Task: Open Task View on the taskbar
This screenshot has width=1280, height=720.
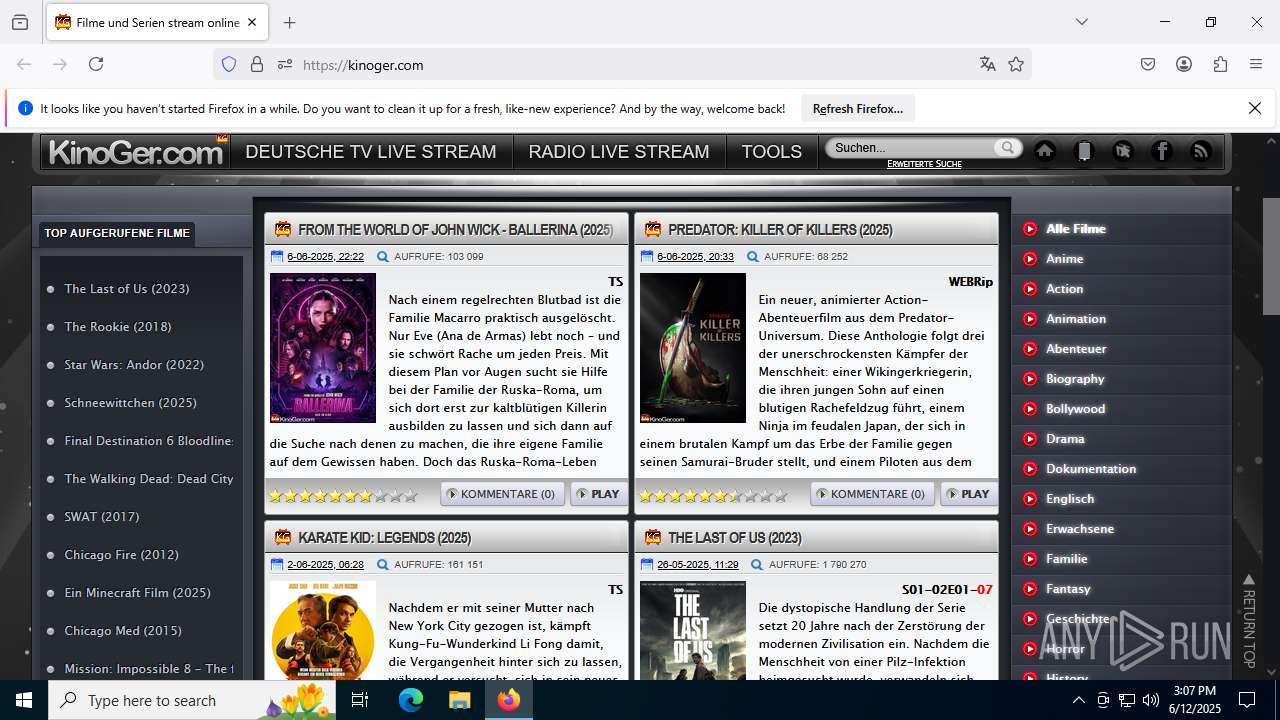Action: click(x=360, y=700)
